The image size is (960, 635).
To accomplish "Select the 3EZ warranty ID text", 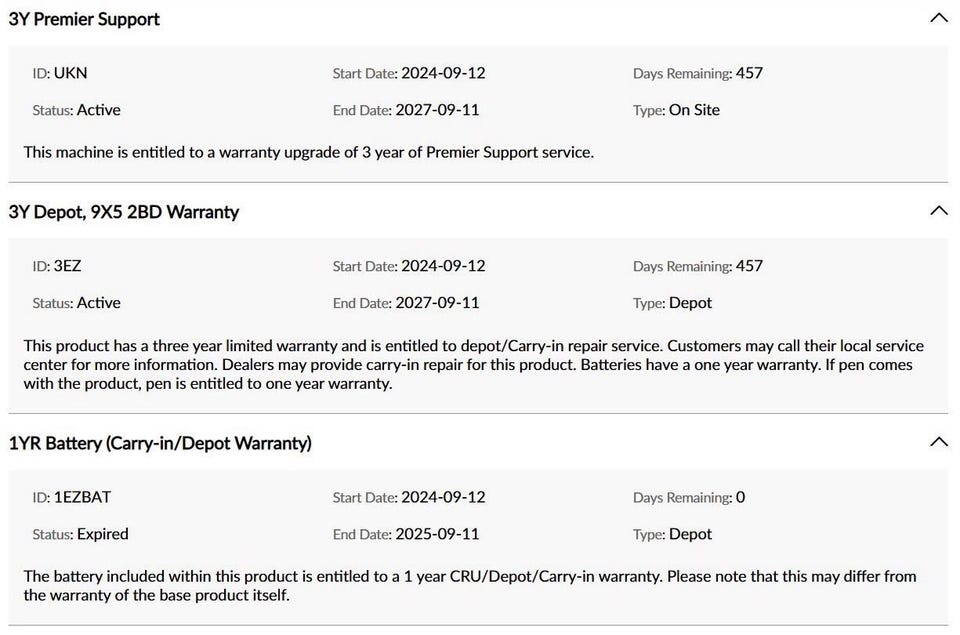I will [x=67, y=266].
